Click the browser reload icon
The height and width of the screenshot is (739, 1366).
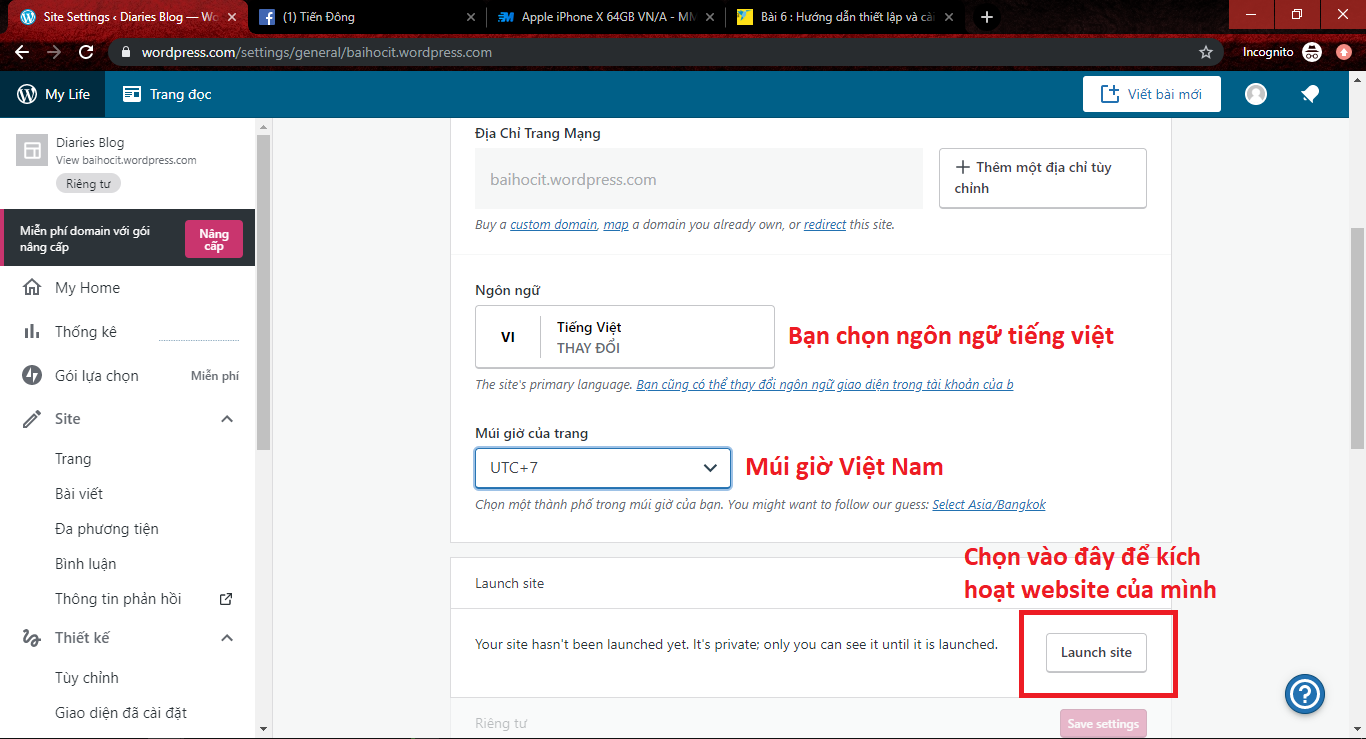(86, 52)
